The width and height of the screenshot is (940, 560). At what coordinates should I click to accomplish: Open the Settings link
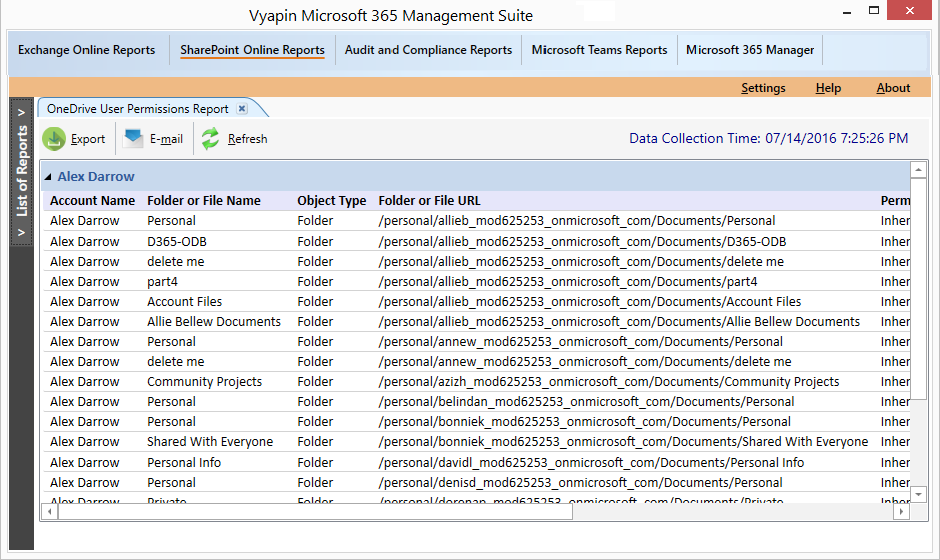pos(763,88)
